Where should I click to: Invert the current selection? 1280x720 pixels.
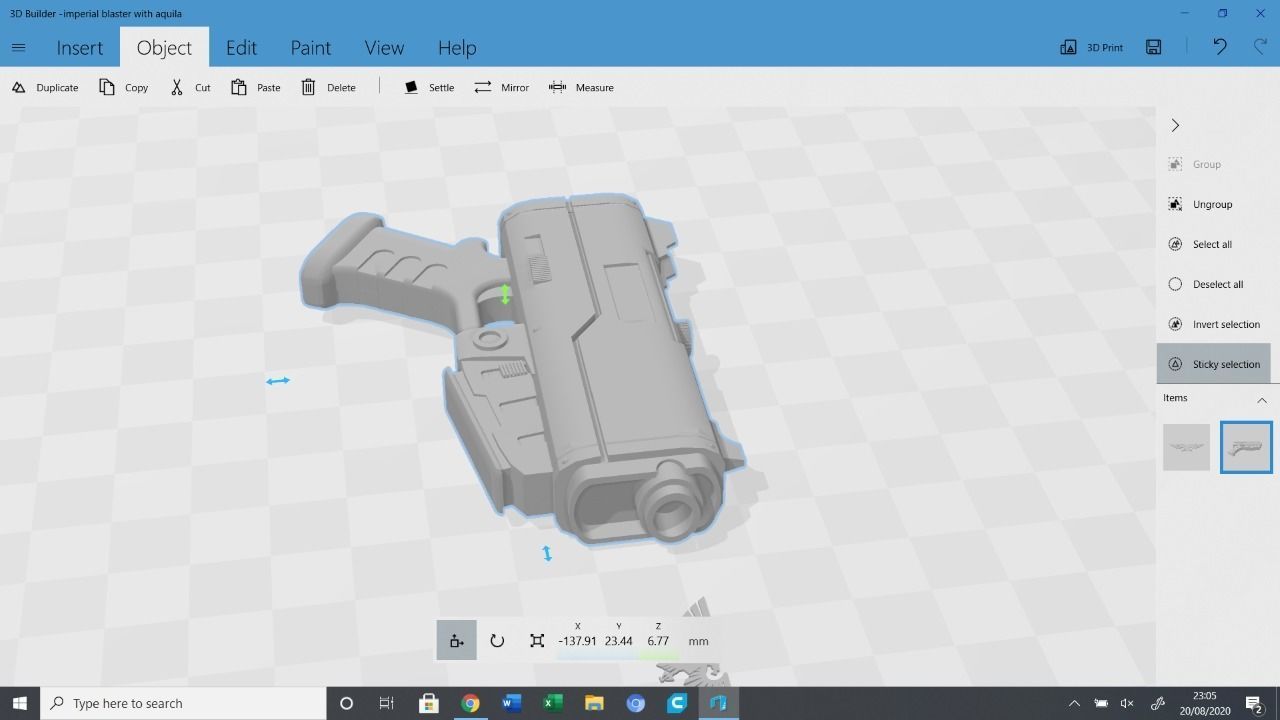(x=1214, y=324)
